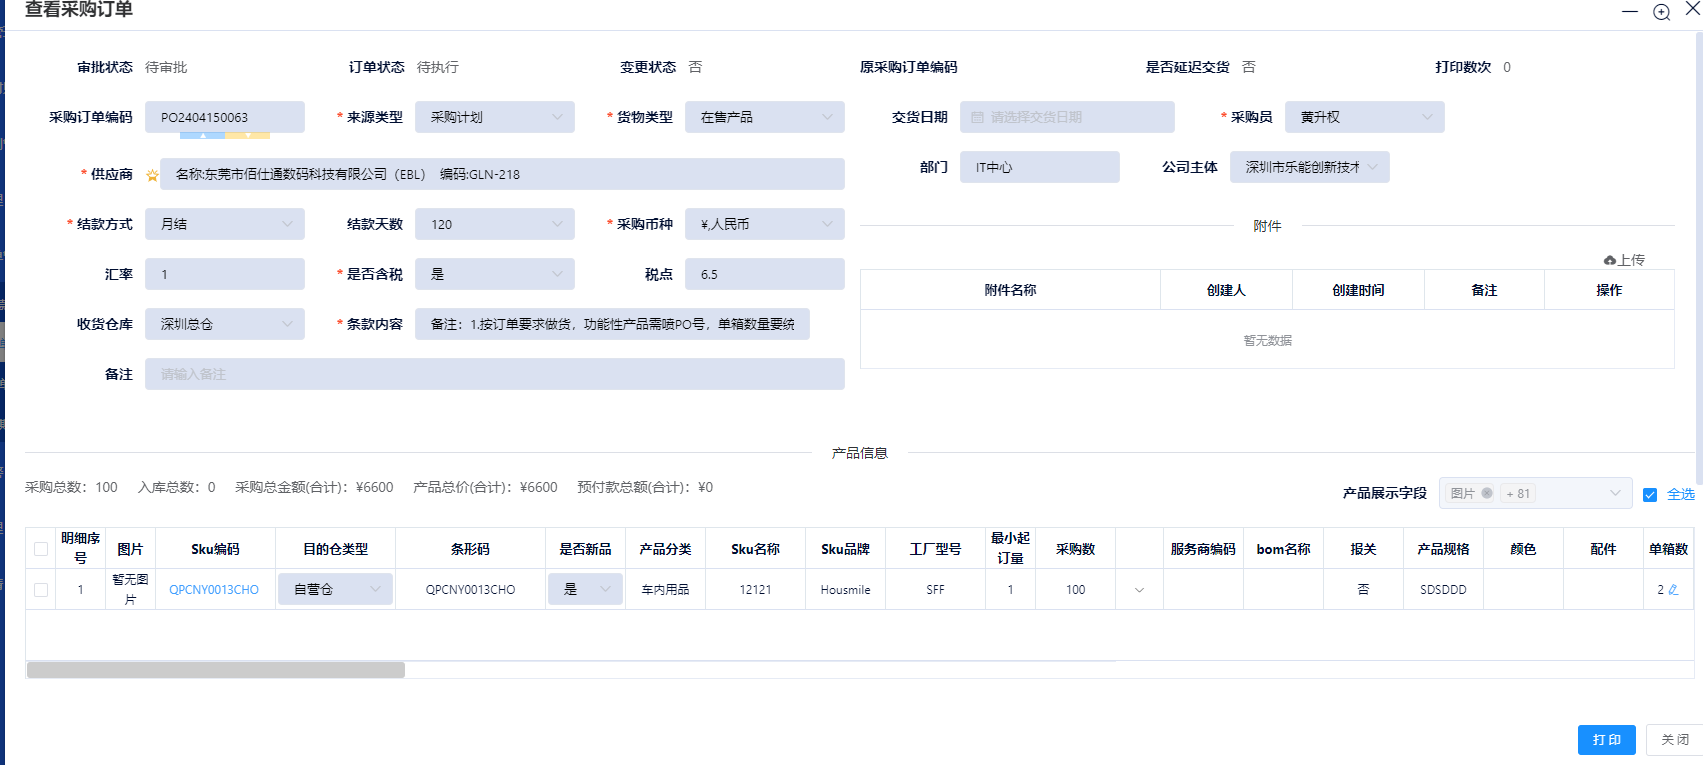Click the blue up-arrow tab under order code
The image size is (1703, 765).
click(x=203, y=135)
